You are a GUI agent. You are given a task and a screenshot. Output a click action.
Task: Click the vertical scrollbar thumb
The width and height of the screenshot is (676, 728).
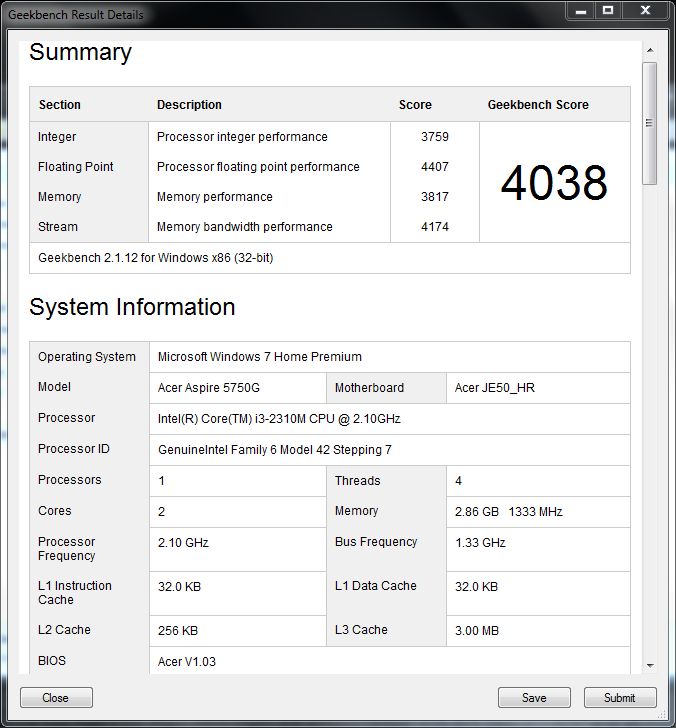(x=650, y=123)
